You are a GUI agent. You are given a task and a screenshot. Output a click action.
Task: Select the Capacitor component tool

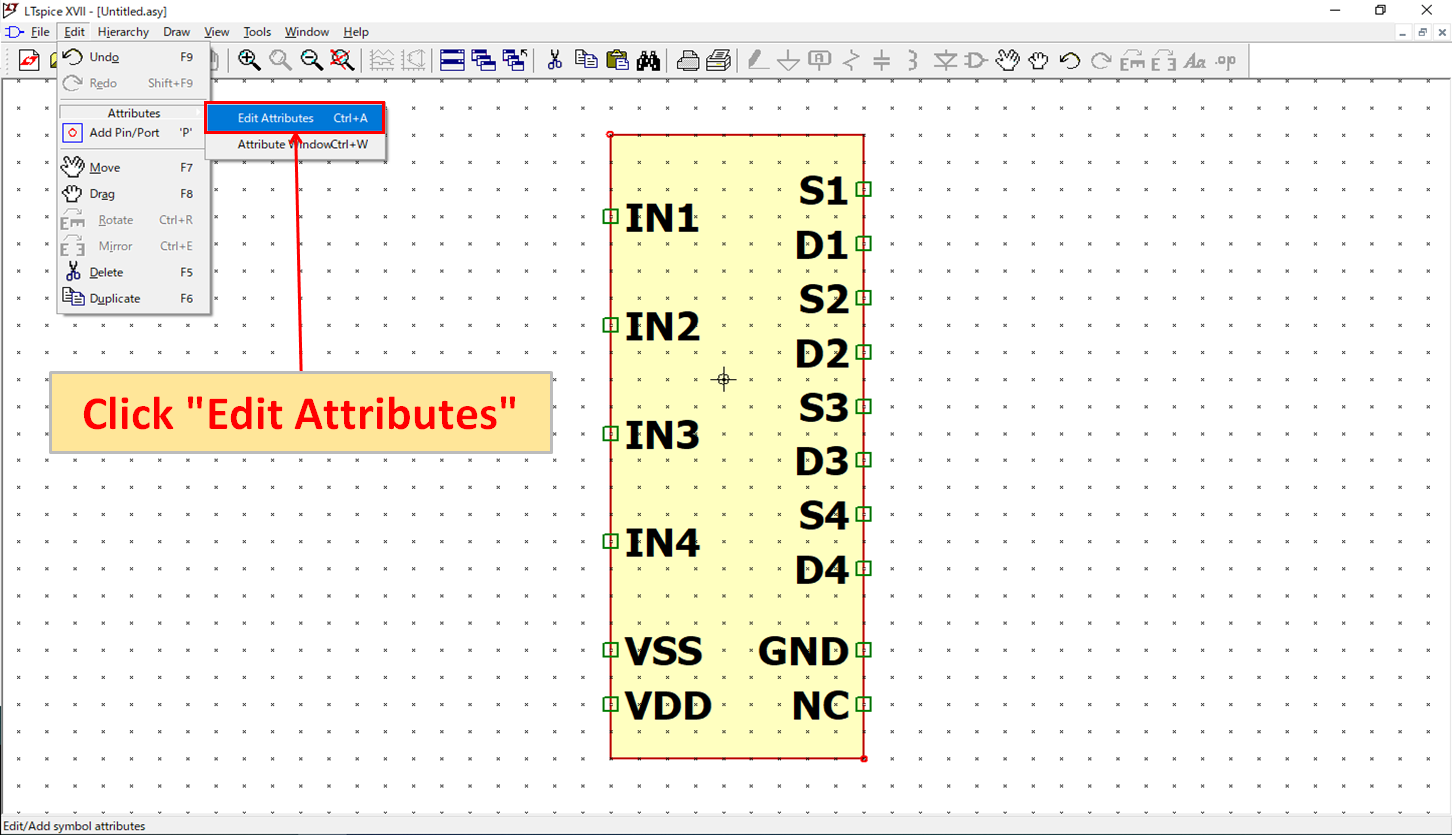[881, 60]
